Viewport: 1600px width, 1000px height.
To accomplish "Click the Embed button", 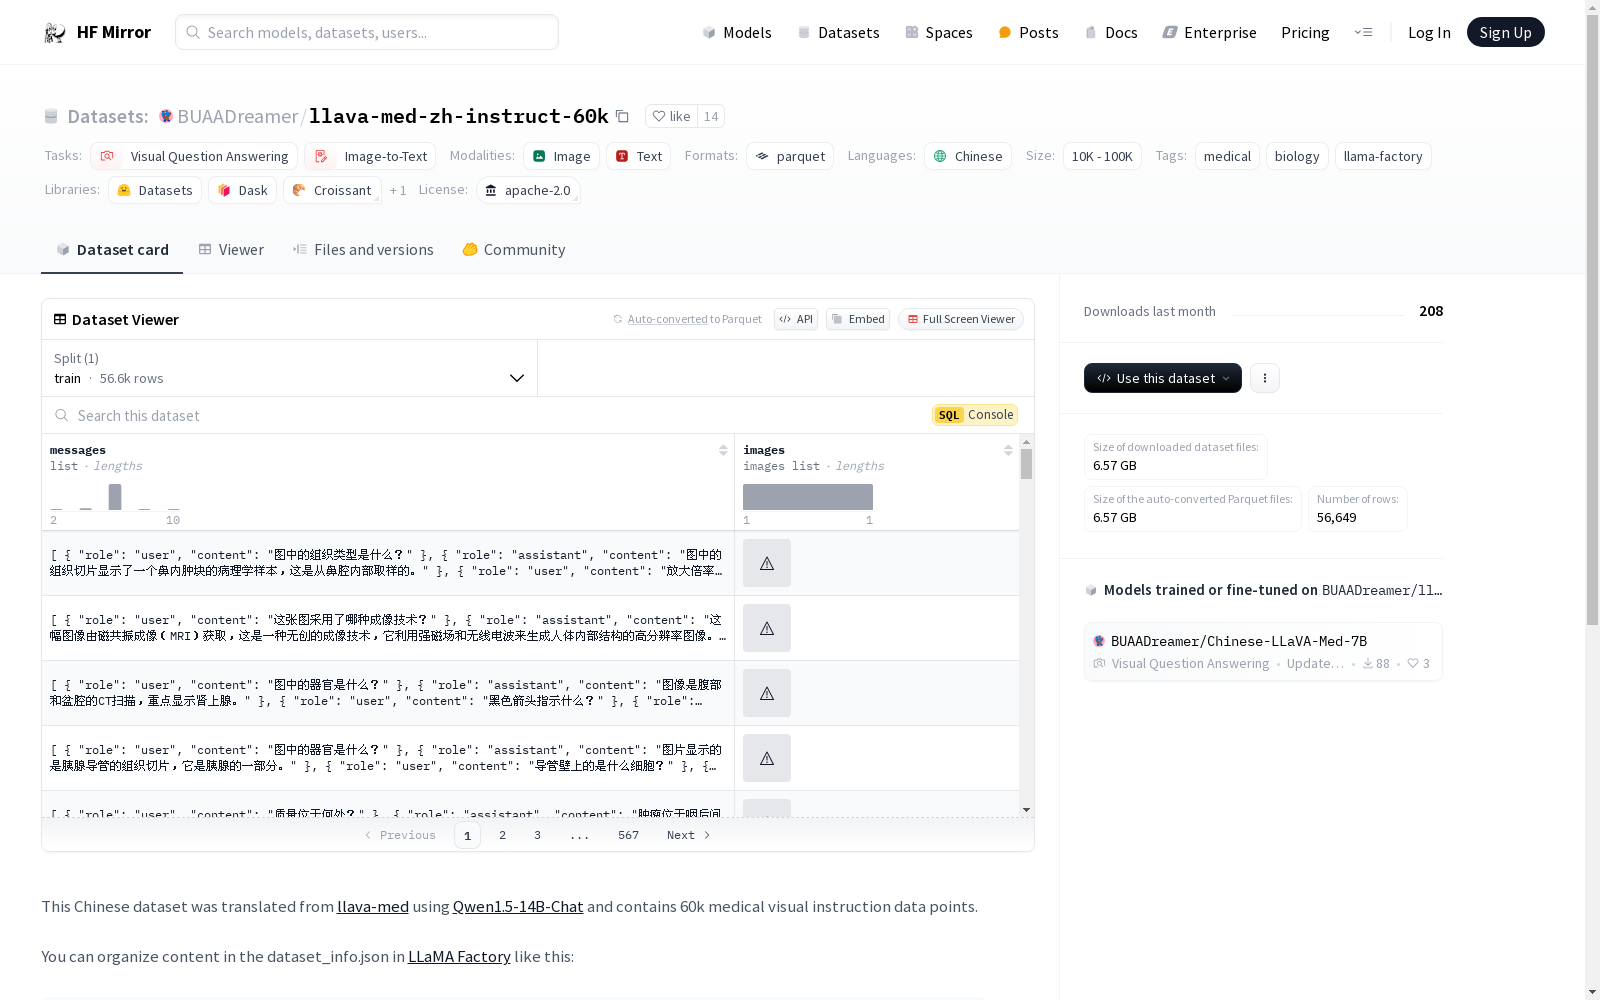I will click(x=858, y=319).
